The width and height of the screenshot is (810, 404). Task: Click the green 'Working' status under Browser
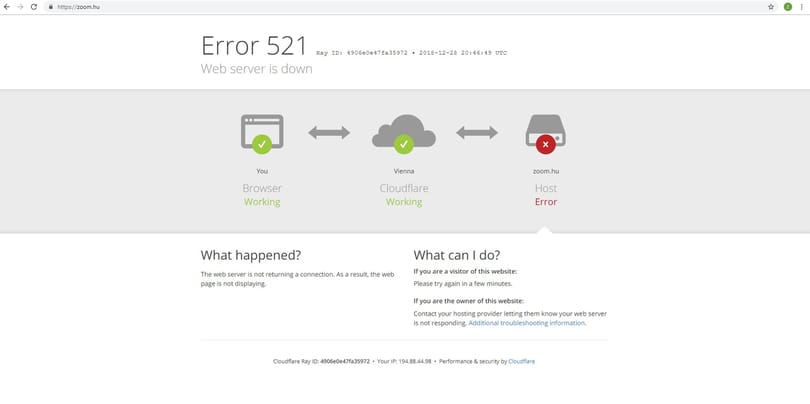(262, 202)
